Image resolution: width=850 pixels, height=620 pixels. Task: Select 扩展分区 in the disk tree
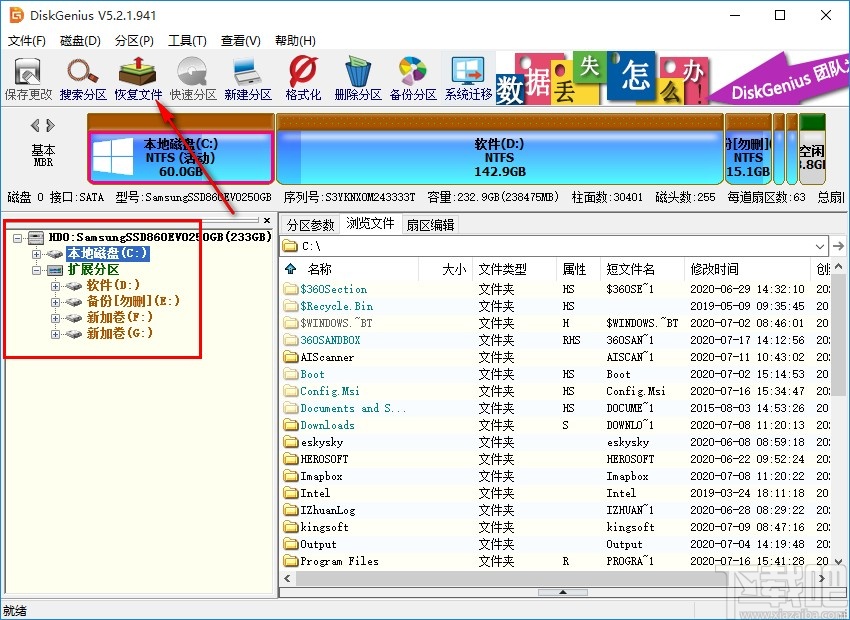(93, 269)
